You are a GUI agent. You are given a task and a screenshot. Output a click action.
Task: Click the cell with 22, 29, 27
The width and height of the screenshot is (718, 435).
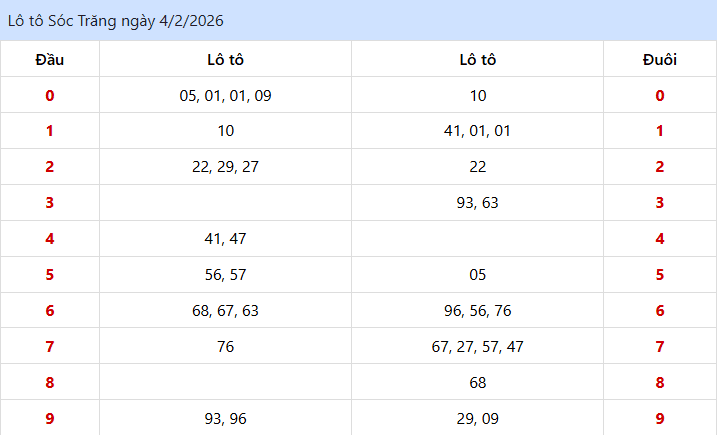225,167
